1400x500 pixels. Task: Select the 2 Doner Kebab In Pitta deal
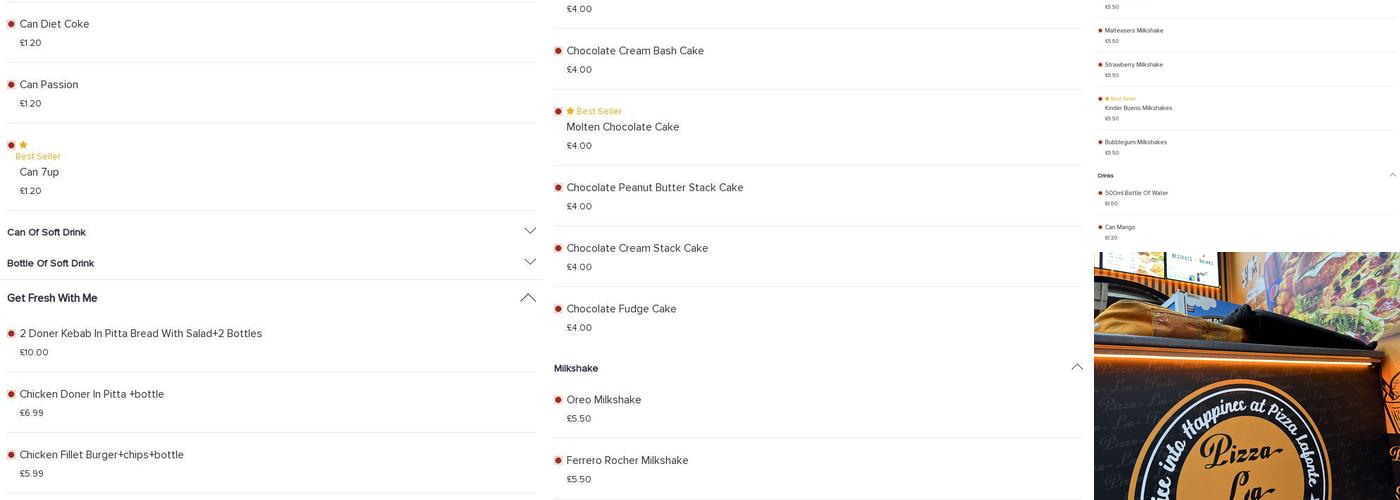pos(140,334)
